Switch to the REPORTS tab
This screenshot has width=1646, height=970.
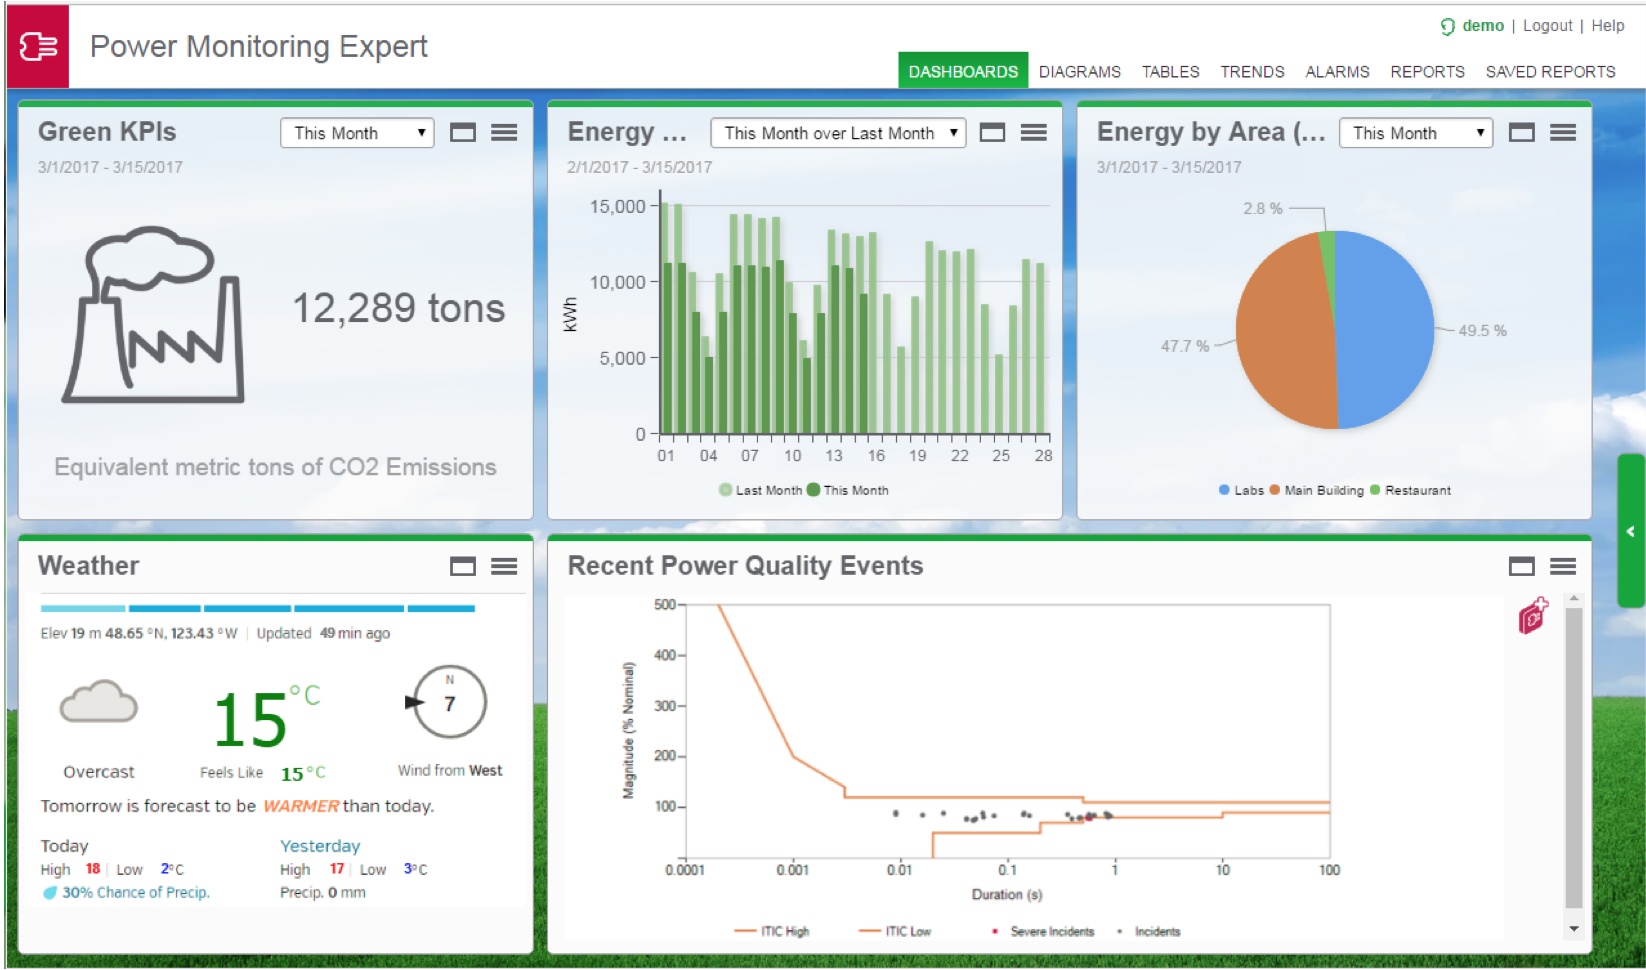click(1427, 72)
